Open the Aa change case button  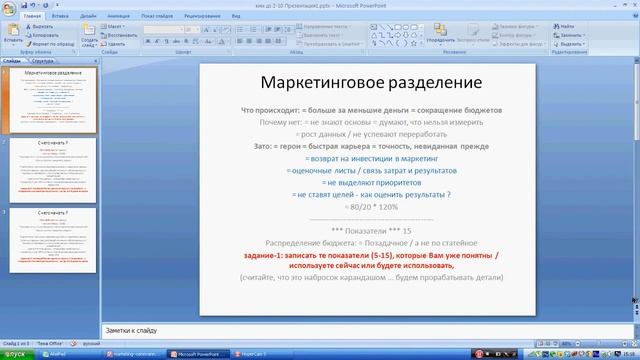click(x=209, y=41)
